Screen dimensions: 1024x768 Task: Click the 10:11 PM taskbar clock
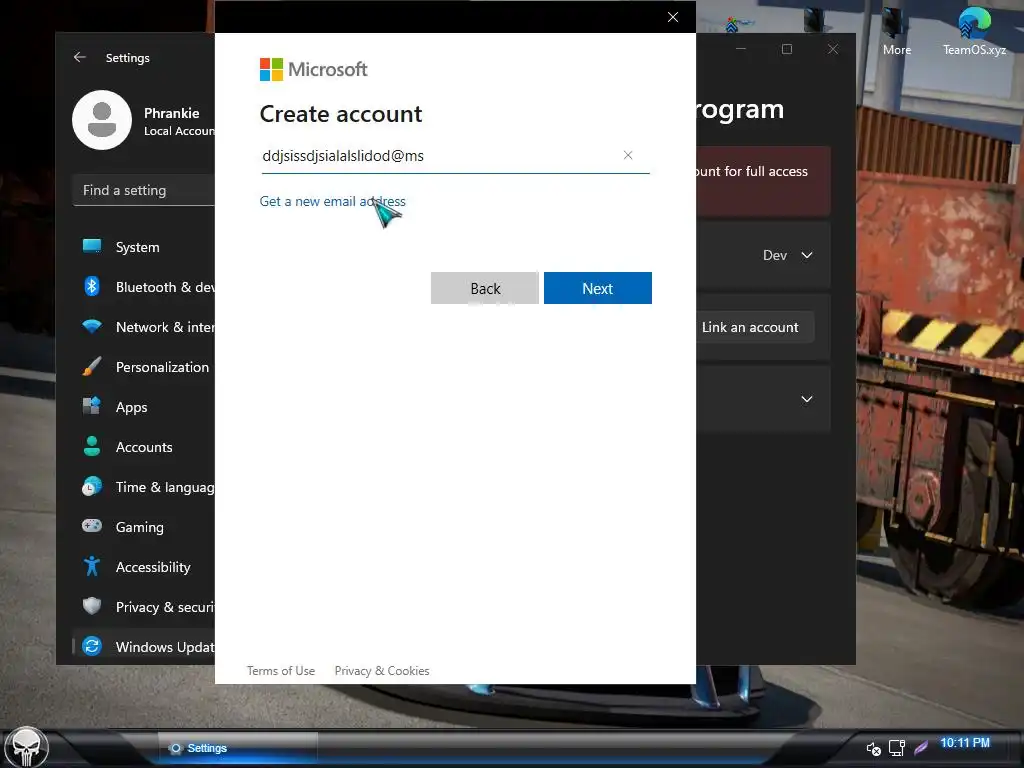coord(965,743)
